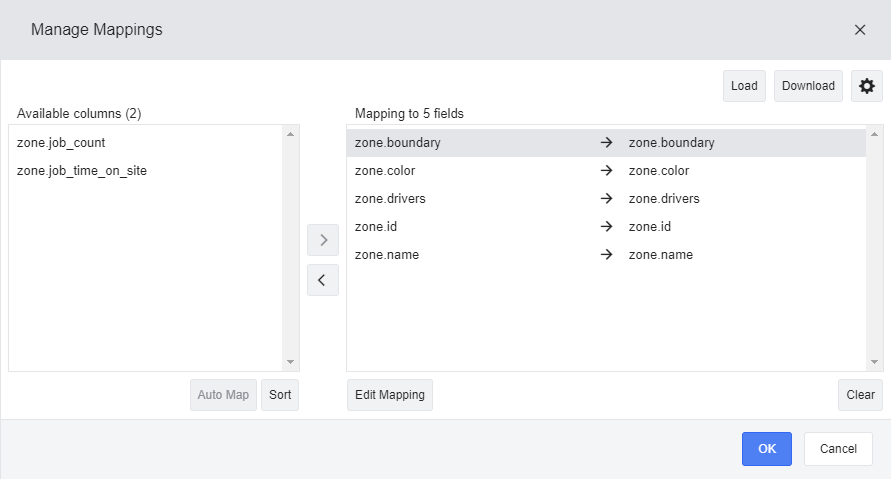Open the gear settings icon
The height and width of the screenshot is (479, 891).
coord(867,86)
